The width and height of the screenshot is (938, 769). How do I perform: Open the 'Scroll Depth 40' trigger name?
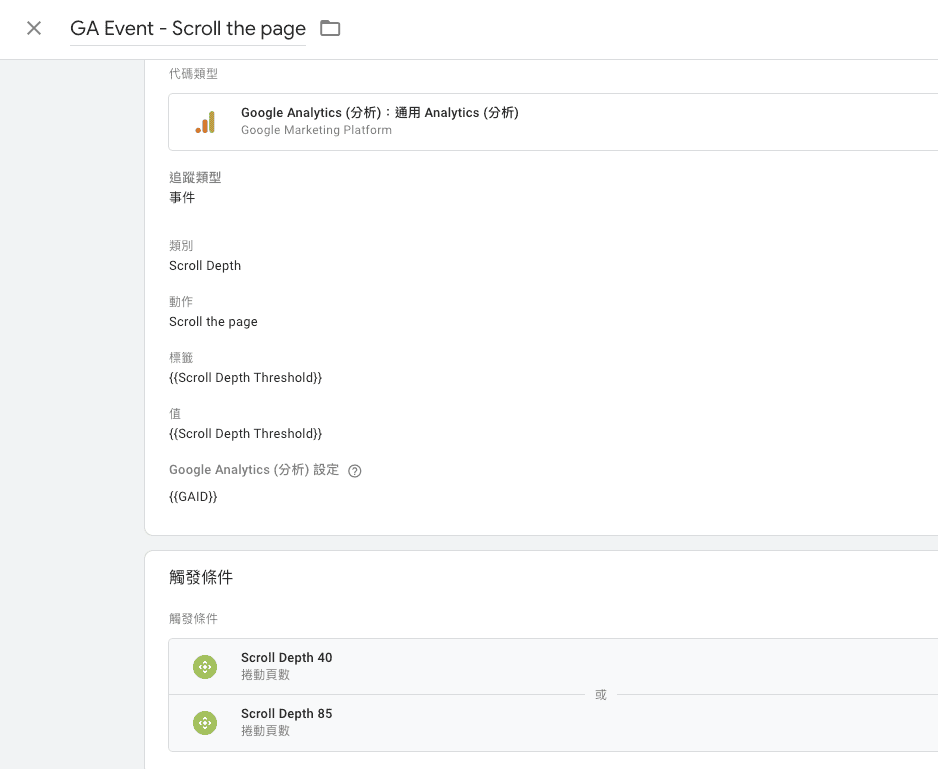click(286, 658)
